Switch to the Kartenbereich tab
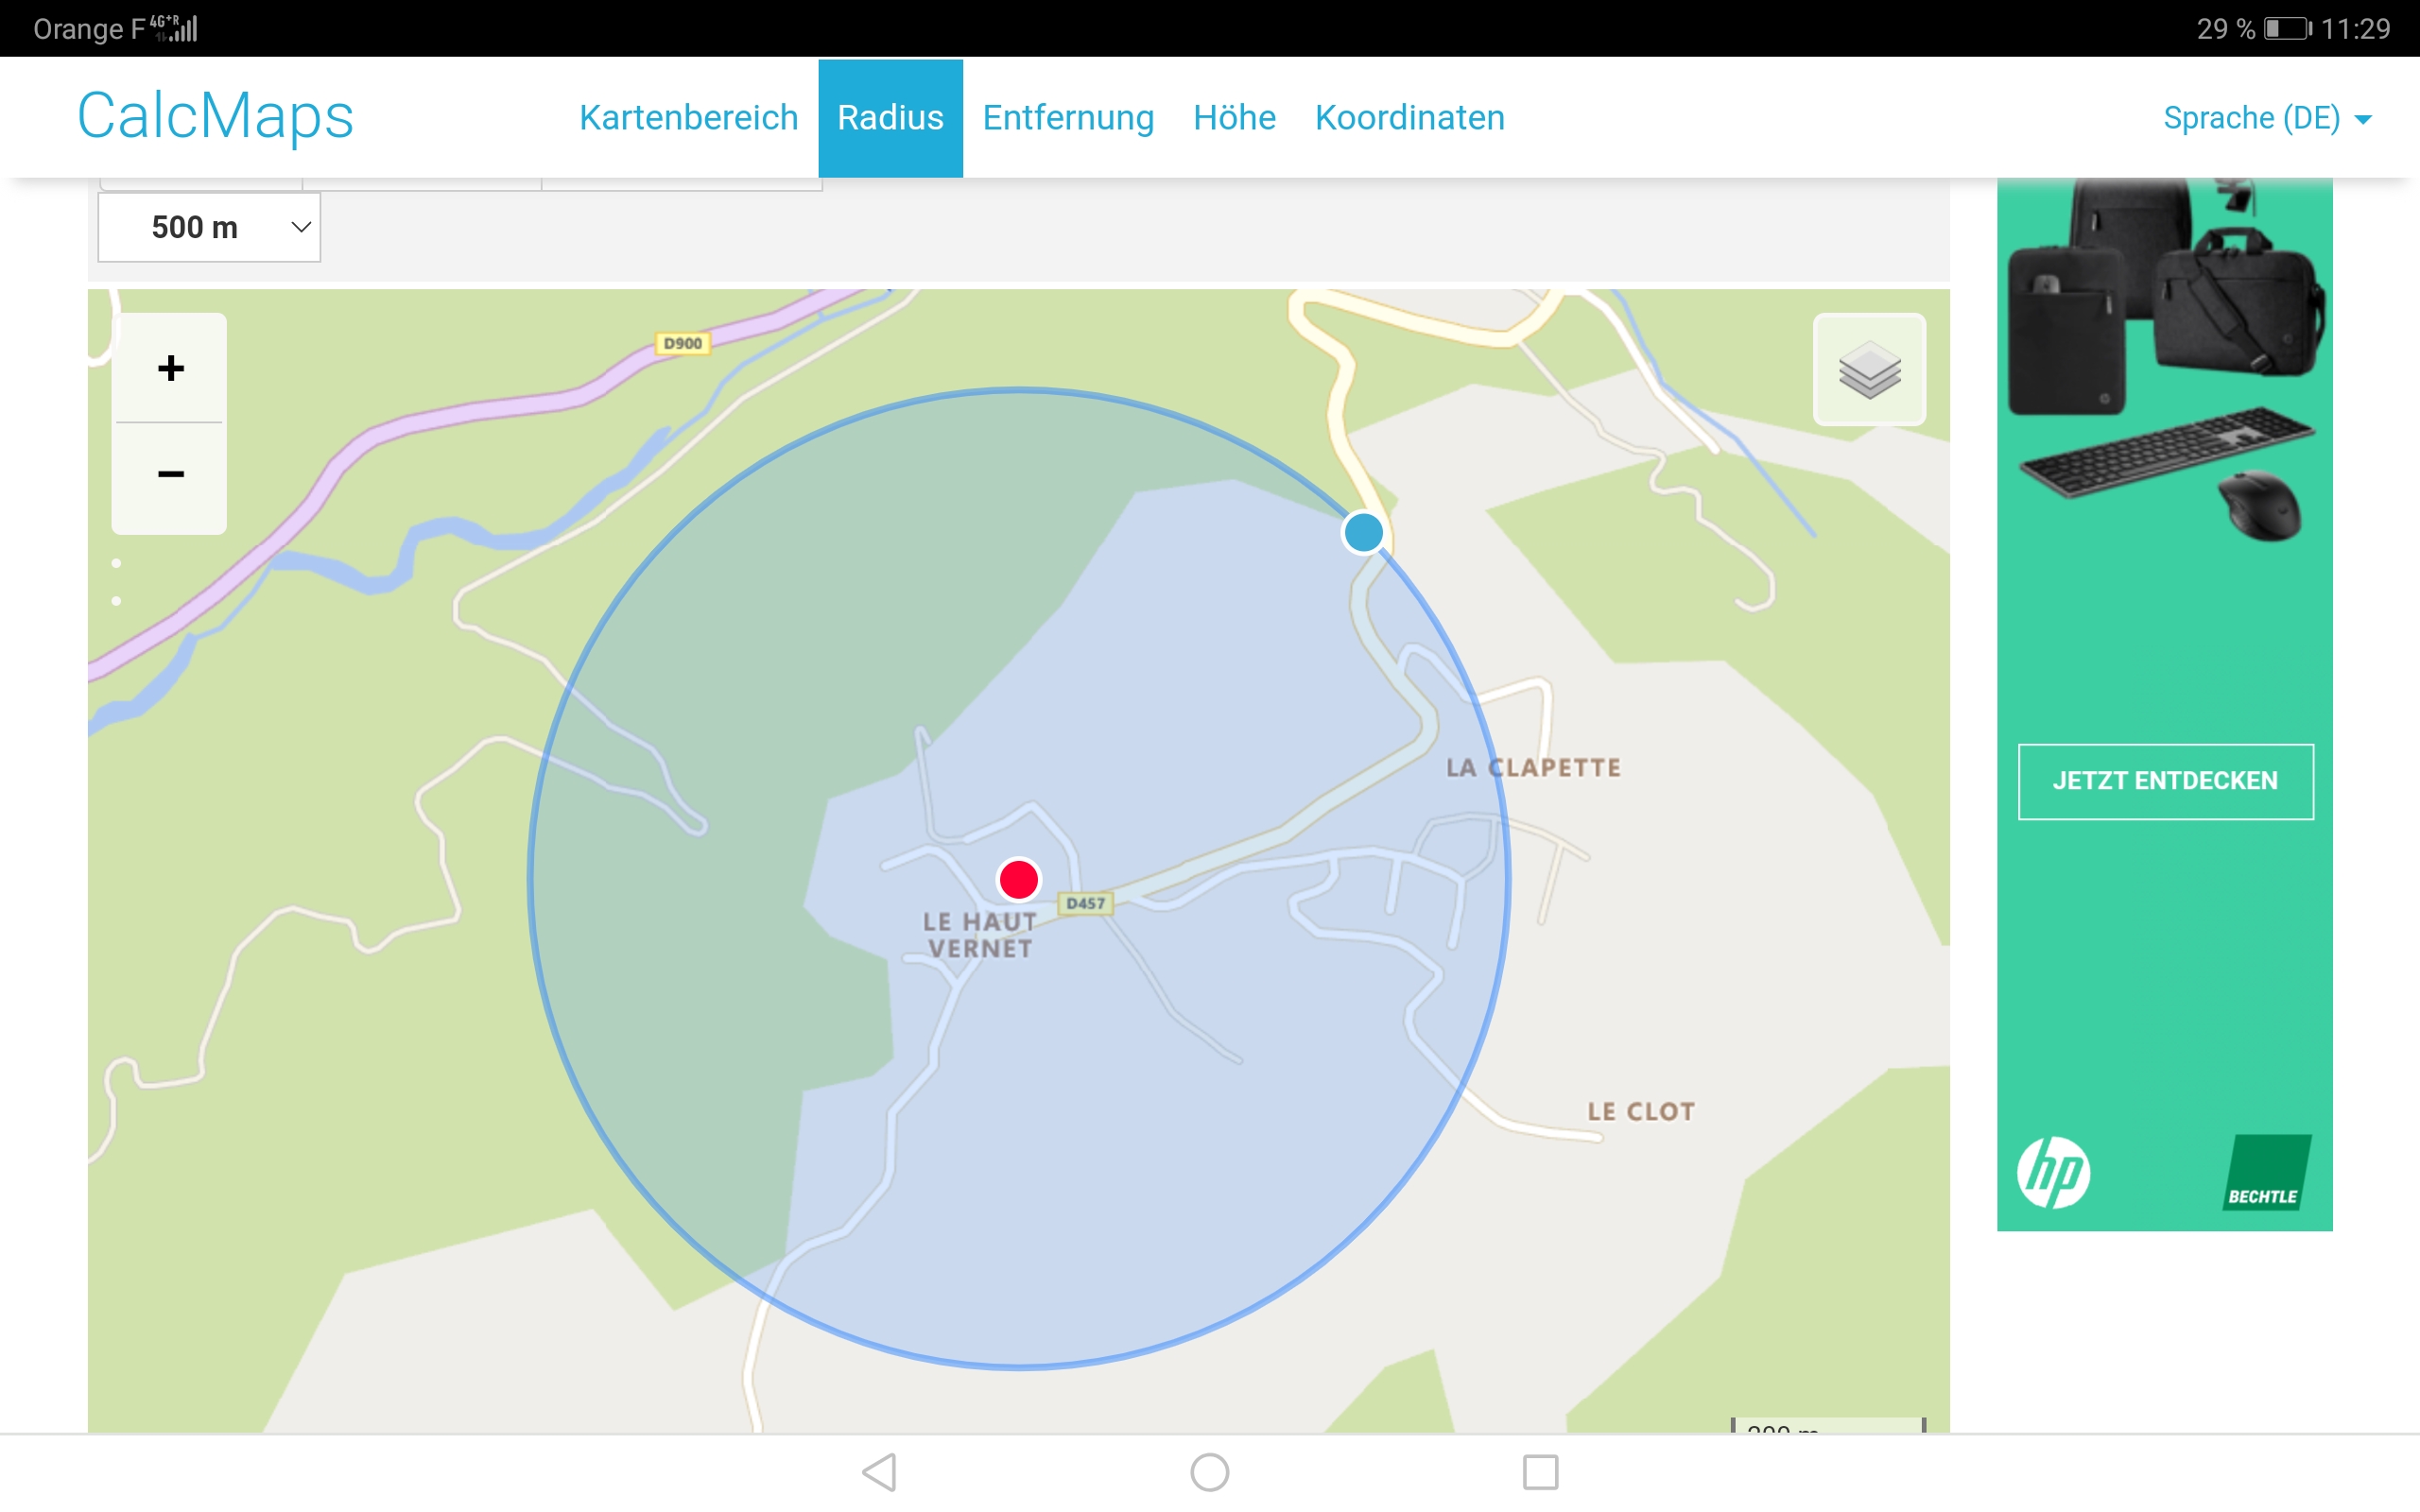The height and width of the screenshot is (1512, 2420). click(x=688, y=118)
